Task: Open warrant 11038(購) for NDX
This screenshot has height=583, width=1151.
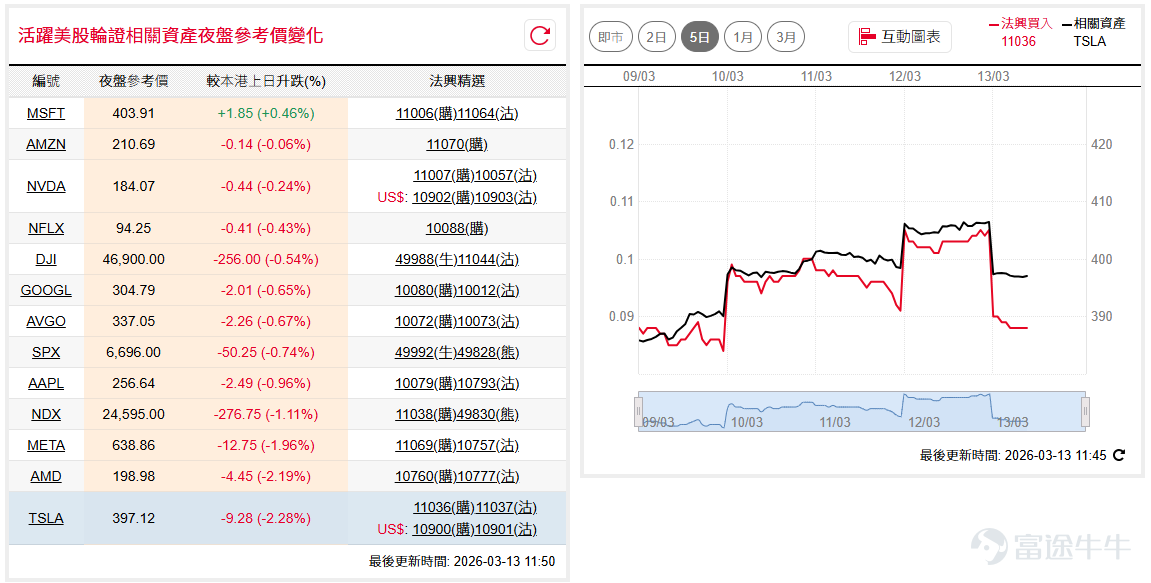Action: pyautogui.click(x=426, y=414)
